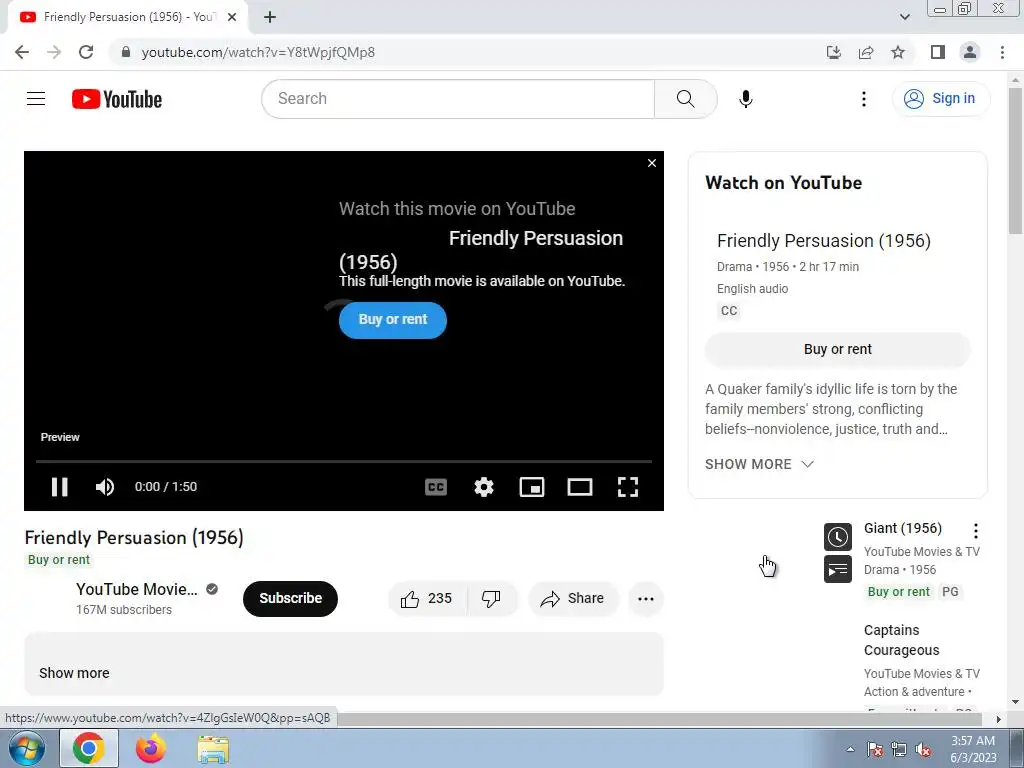Open taskbar clock showing 3:57 AM
Viewport: 1024px width, 768px height.
pyautogui.click(x=973, y=749)
